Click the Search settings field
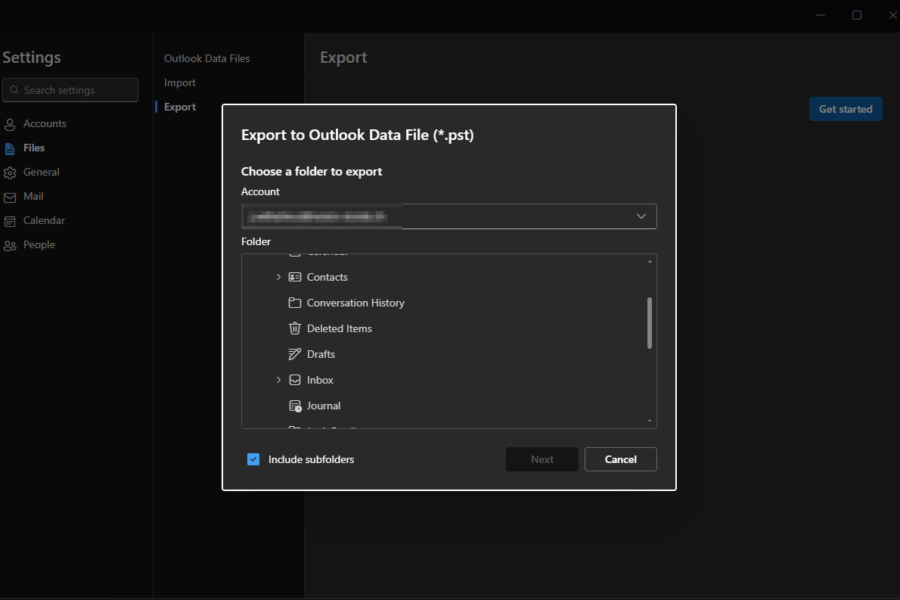 [x=70, y=90]
